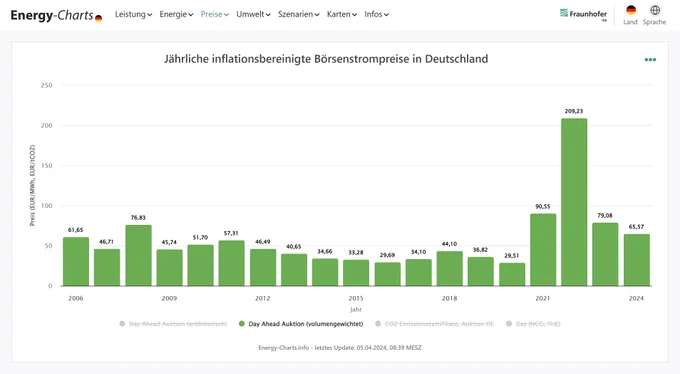Click the 2023 bar labeled 79,08

coord(605,254)
